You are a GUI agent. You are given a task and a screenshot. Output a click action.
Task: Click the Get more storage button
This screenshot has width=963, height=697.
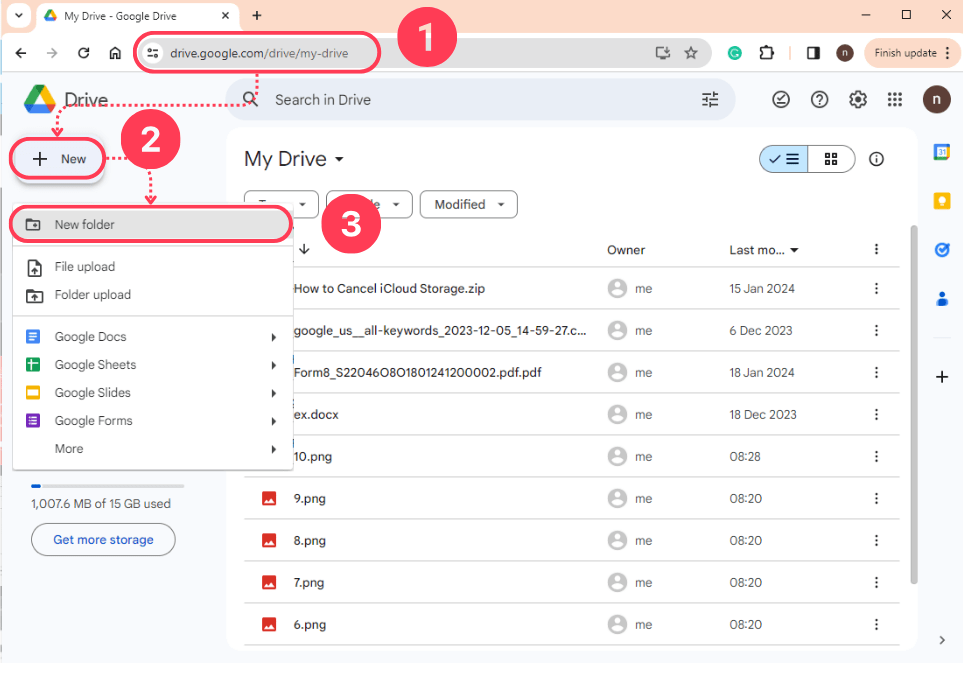point(103,539)
